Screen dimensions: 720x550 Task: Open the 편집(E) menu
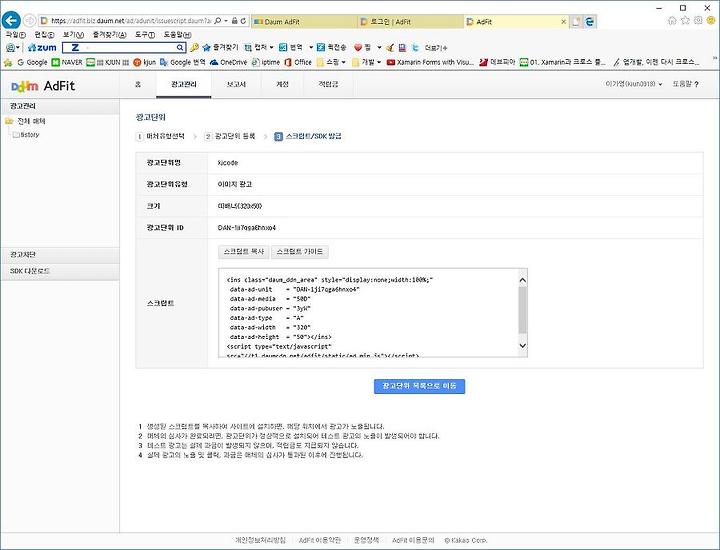tap(44, 35)
